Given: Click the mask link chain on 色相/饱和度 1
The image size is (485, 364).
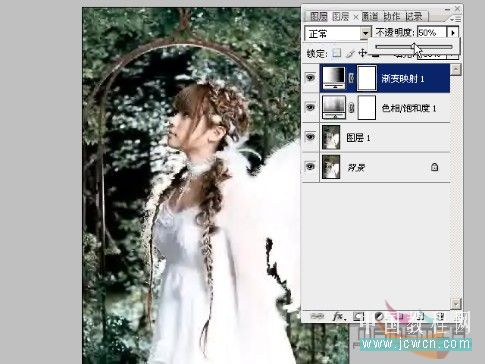Looking at the screenshot, I should click(351, 108).
